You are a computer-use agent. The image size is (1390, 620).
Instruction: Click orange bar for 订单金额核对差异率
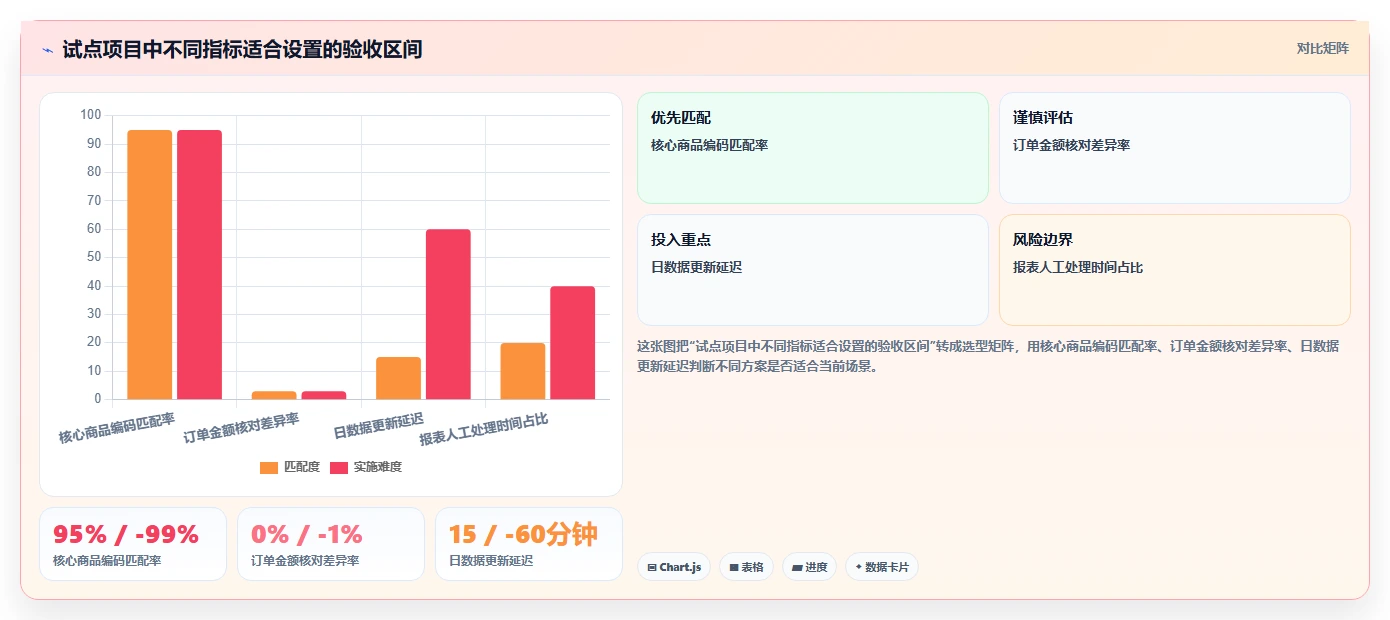coord(274,395)
